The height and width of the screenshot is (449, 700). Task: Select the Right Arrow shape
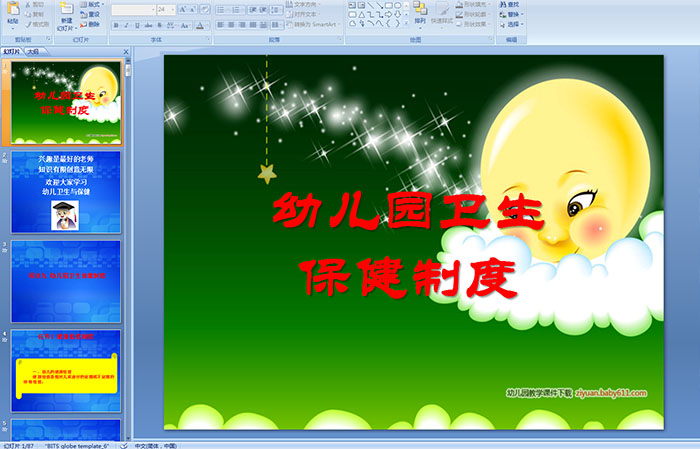point(388,15)
